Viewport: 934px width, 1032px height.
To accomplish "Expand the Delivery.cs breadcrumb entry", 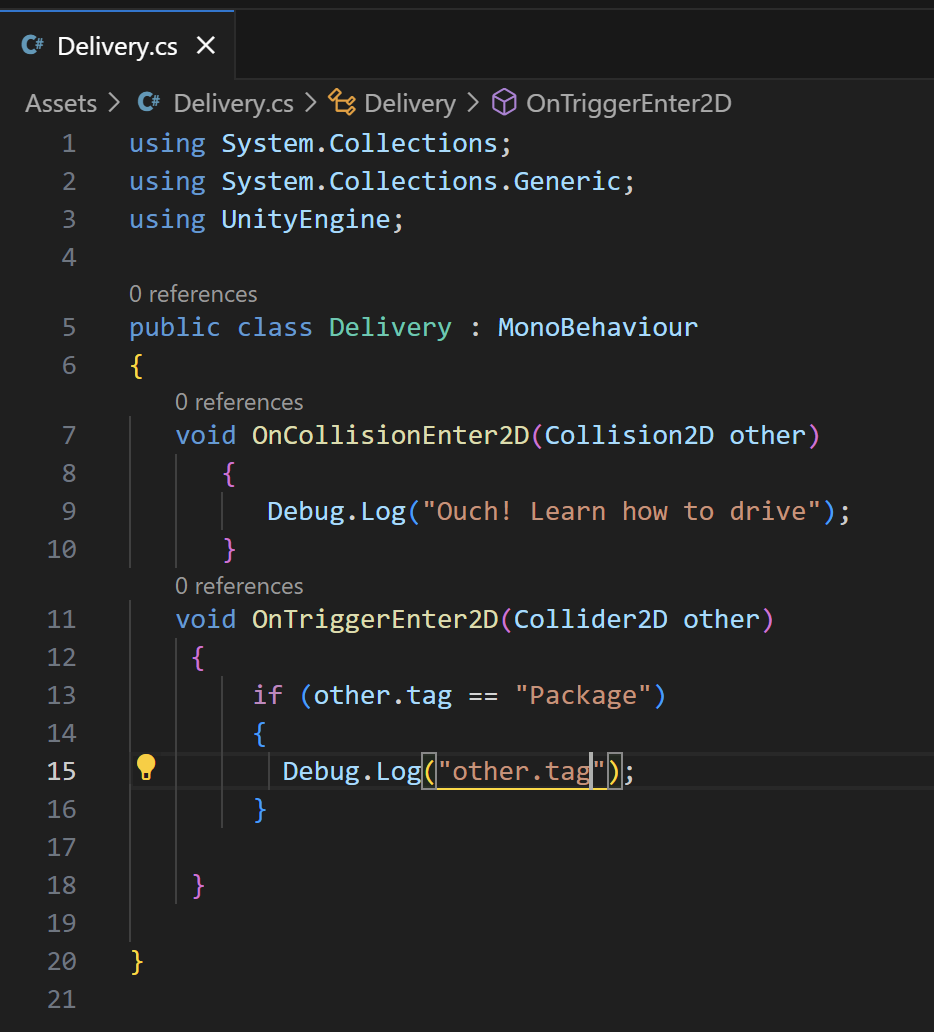I will [x=233, y=102].
